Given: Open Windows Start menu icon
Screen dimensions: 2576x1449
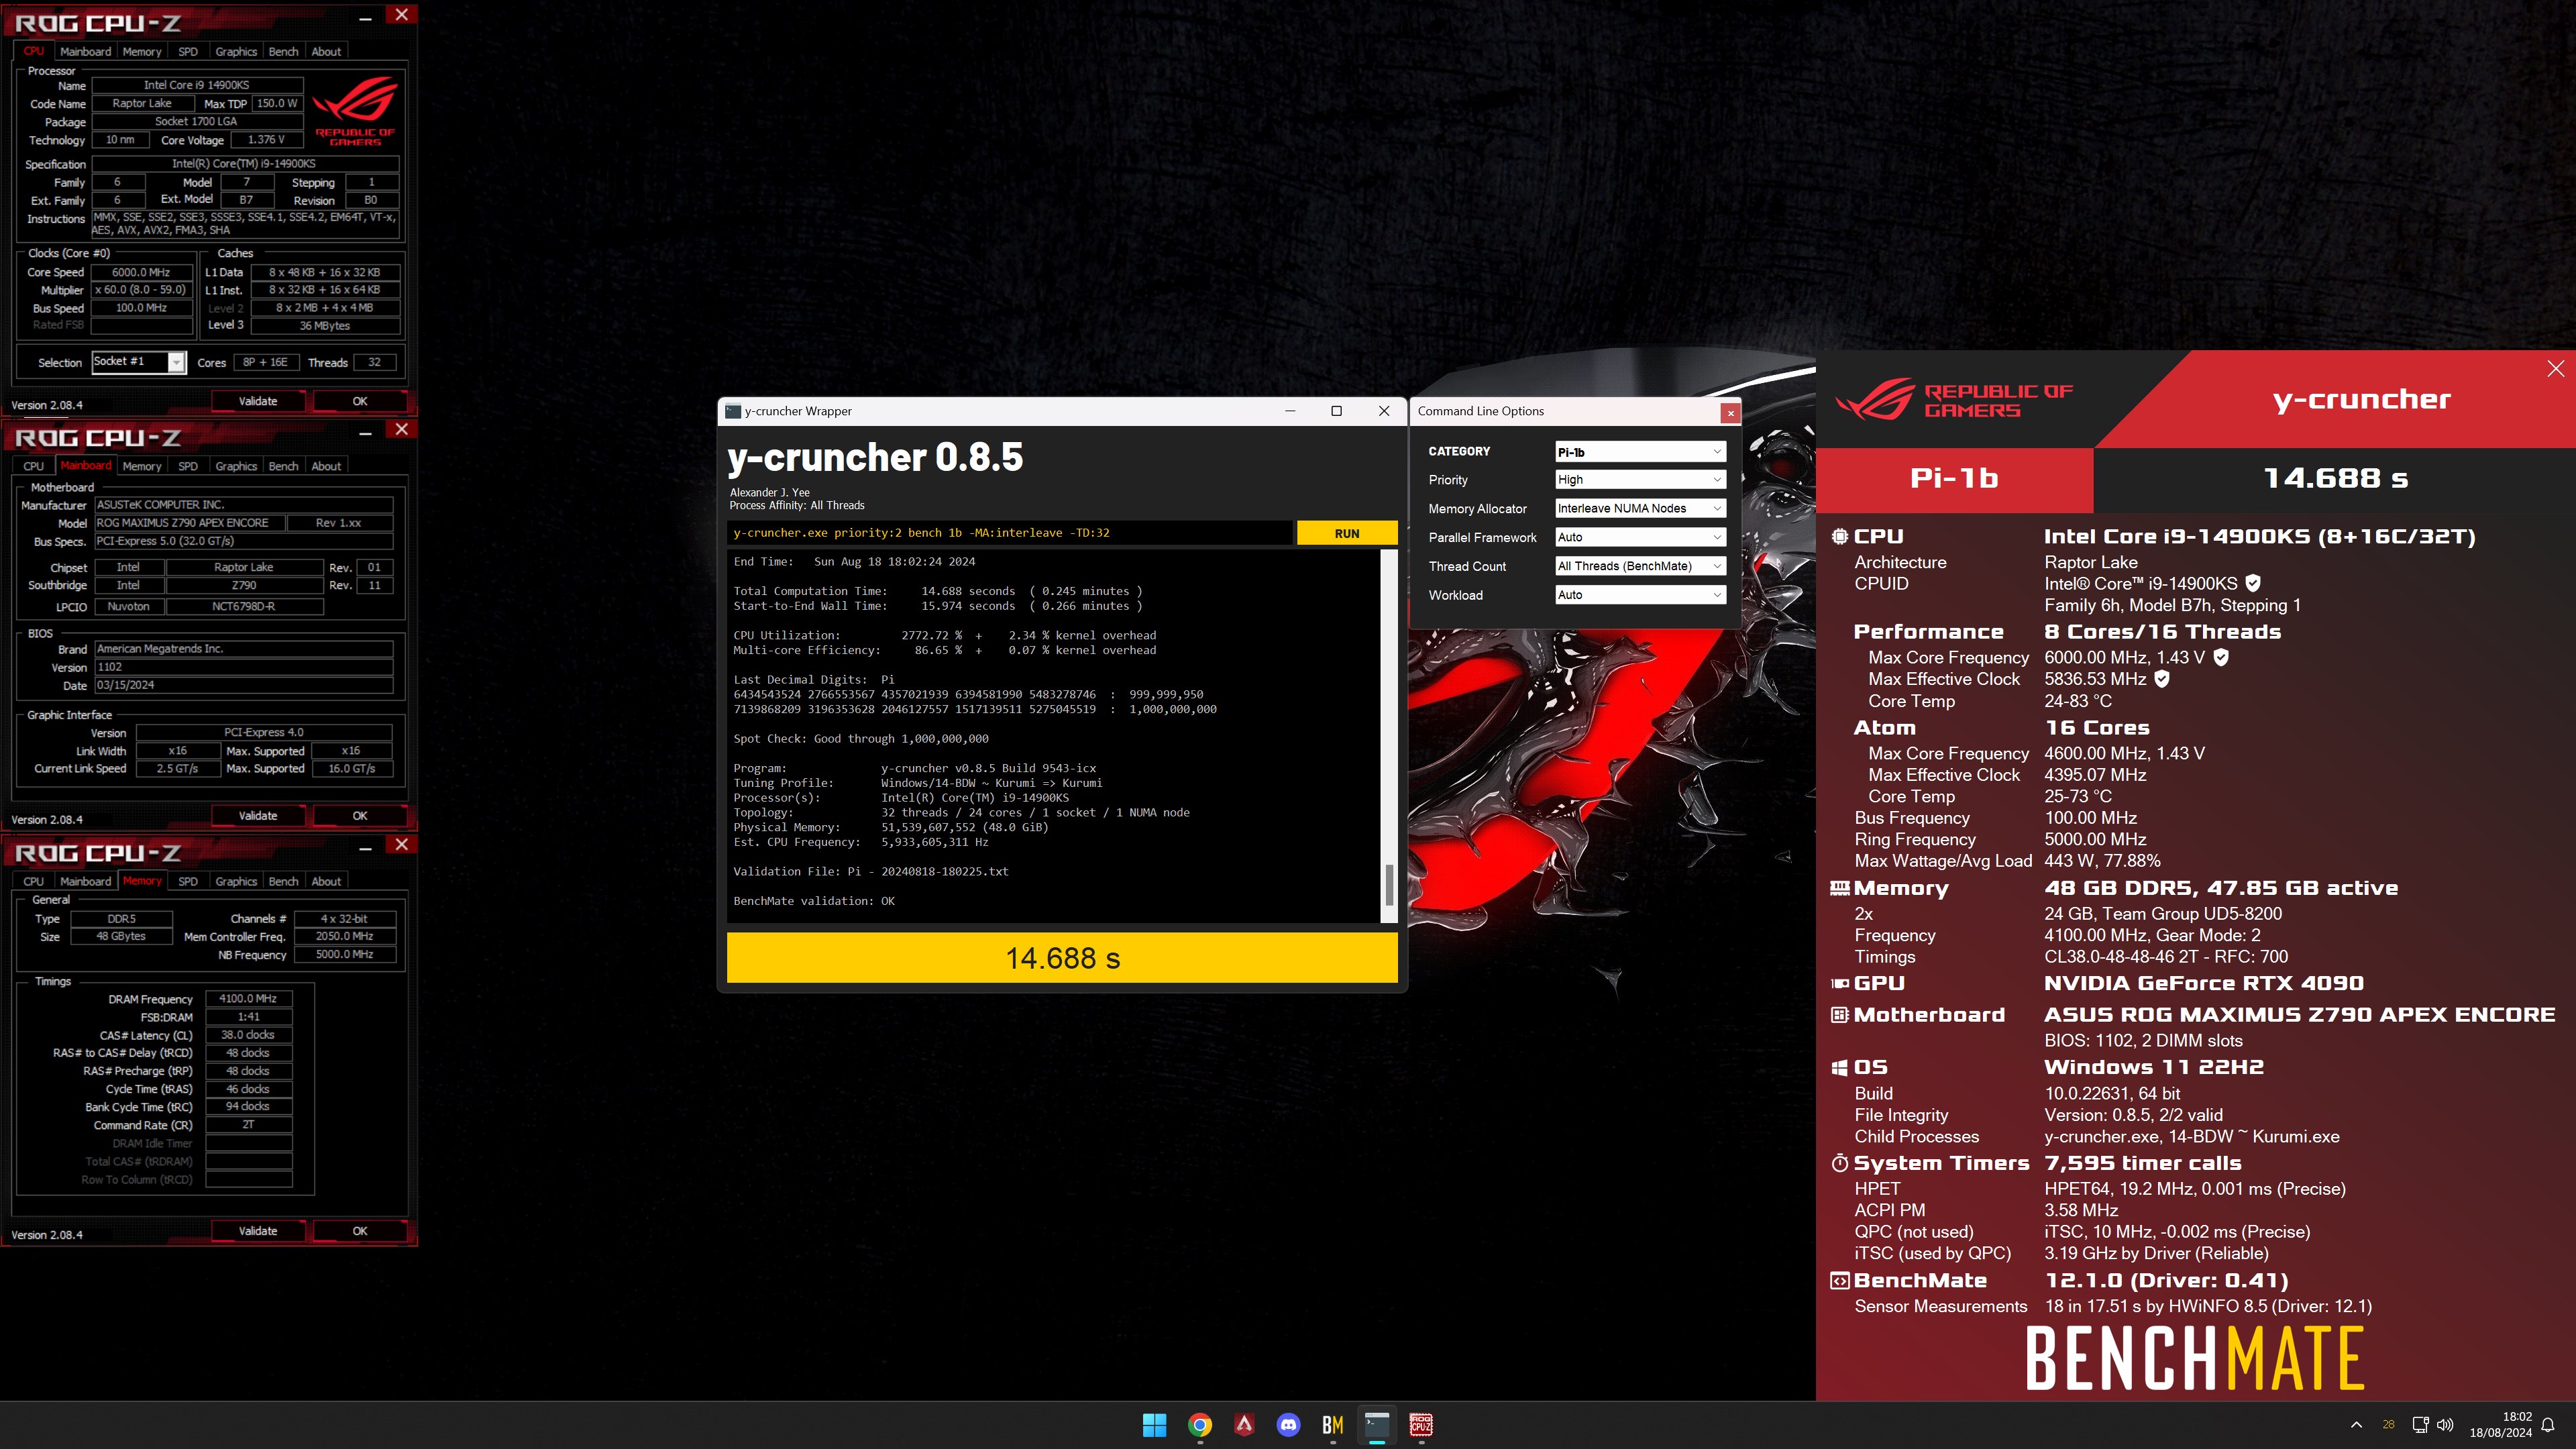Looking at the screenshot, I should [x=1155, y=1425].
